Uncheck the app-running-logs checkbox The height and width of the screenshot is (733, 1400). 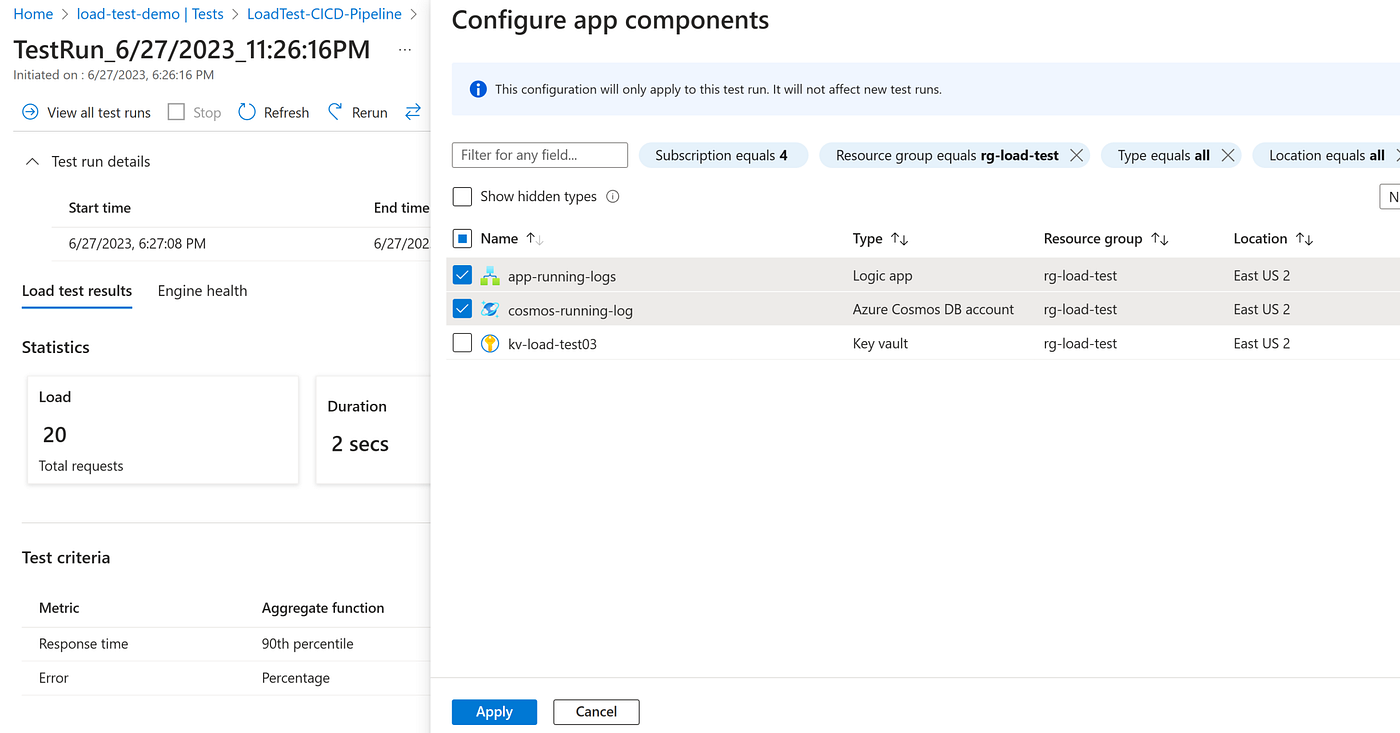(x=462, y=276)
